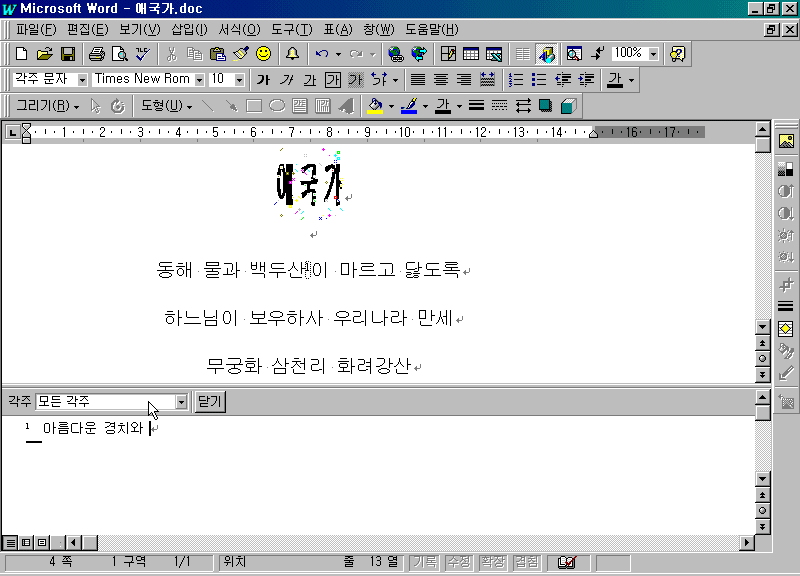This screenshot has height=576, width=800.
Task: Center align the text
Action: pyautogui.click(x=441, y=80)
